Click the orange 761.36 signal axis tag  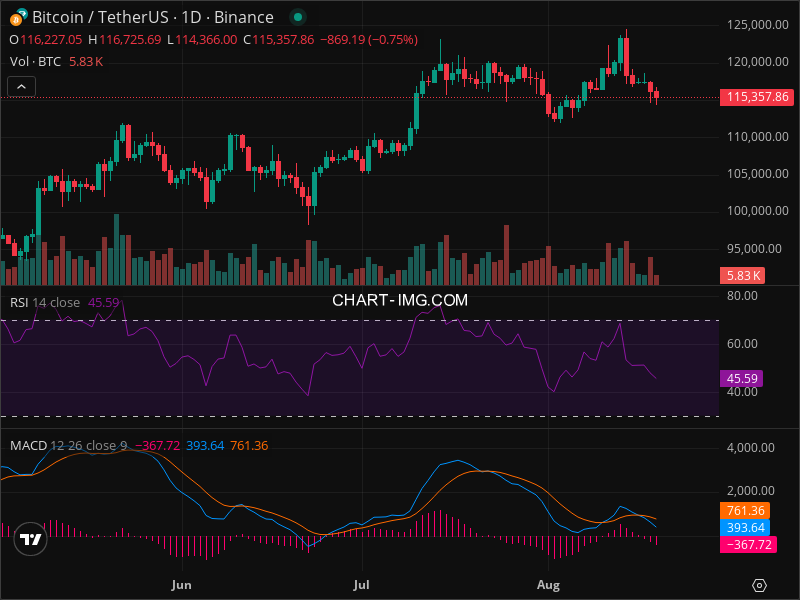coord(745,511)
